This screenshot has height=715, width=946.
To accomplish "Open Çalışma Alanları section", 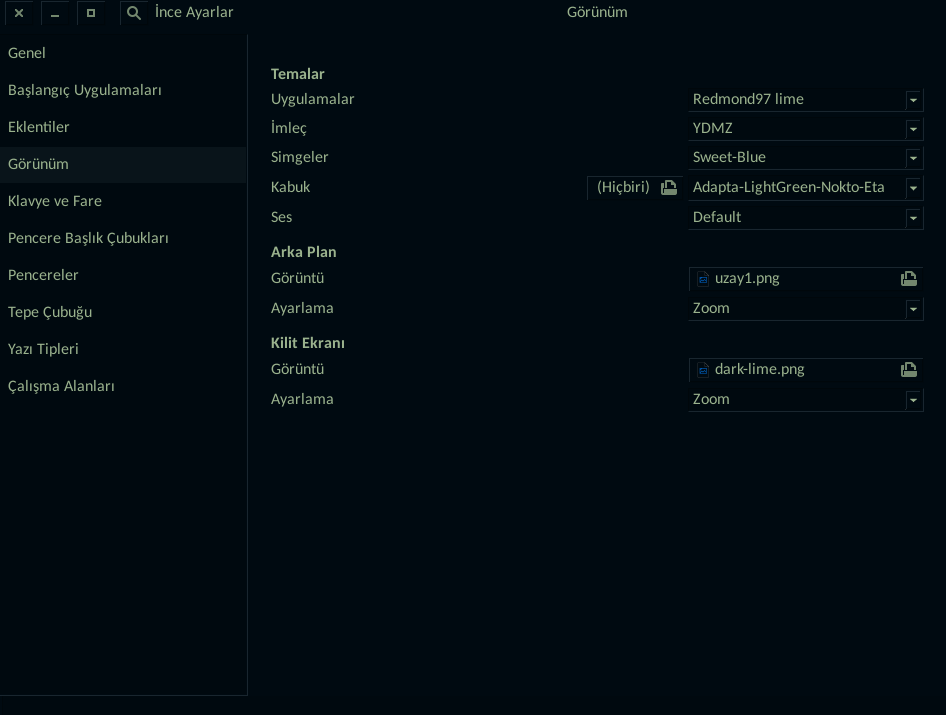I will [x=123, y=386].
